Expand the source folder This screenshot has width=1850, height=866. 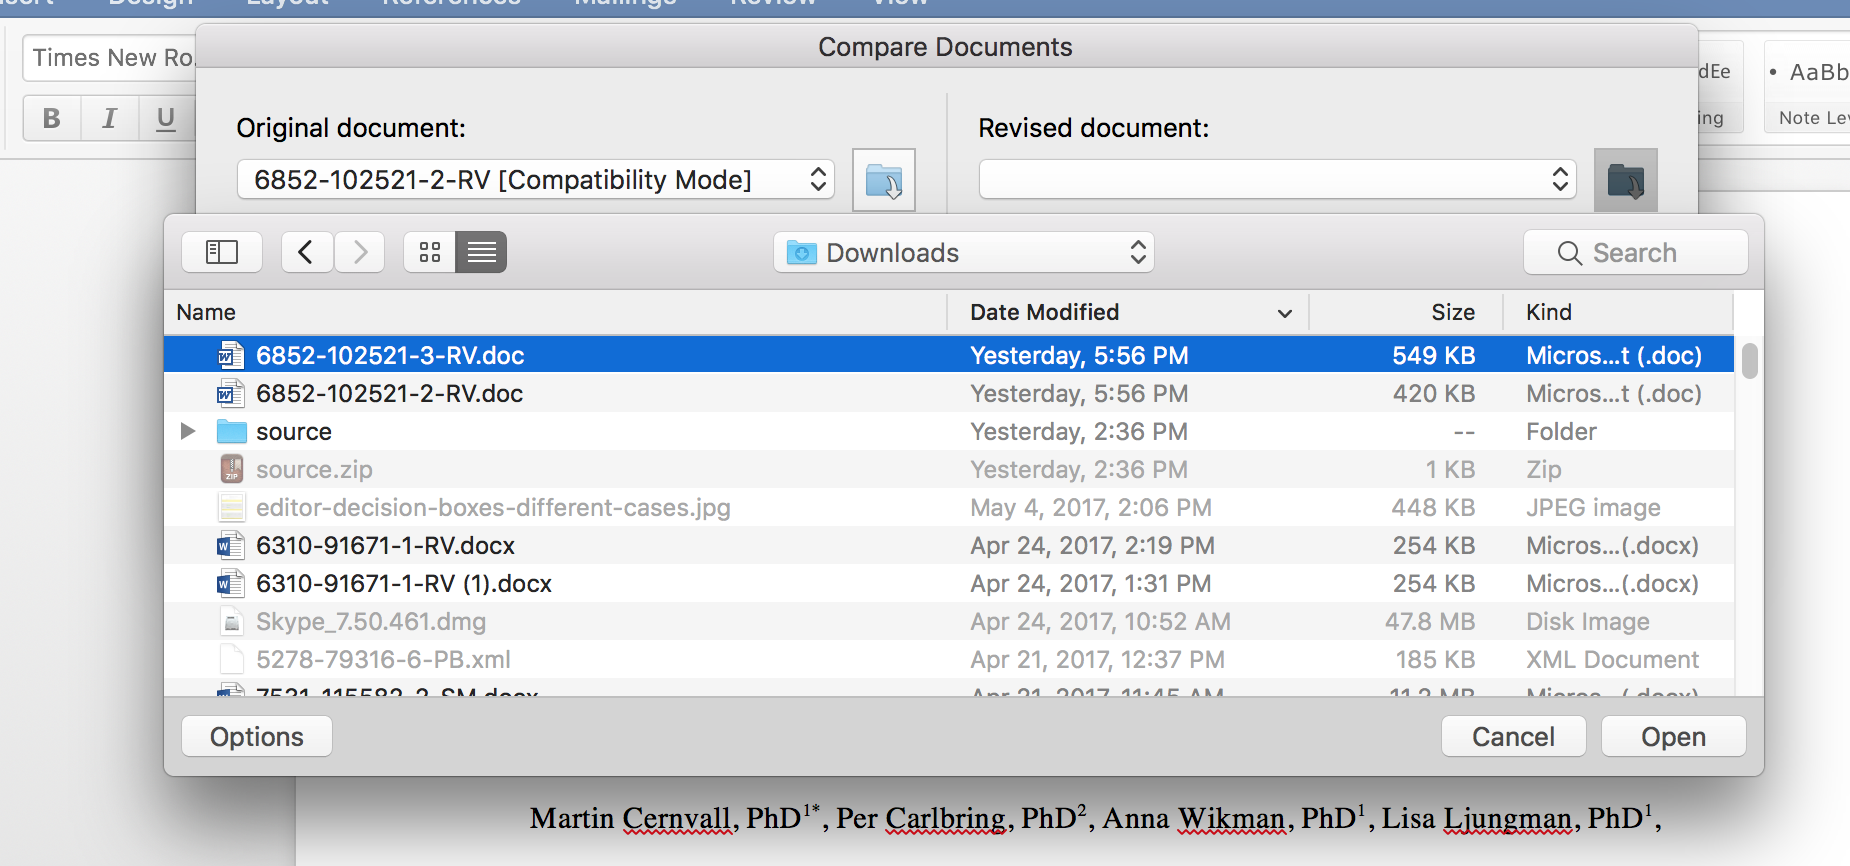coord(188,431)
